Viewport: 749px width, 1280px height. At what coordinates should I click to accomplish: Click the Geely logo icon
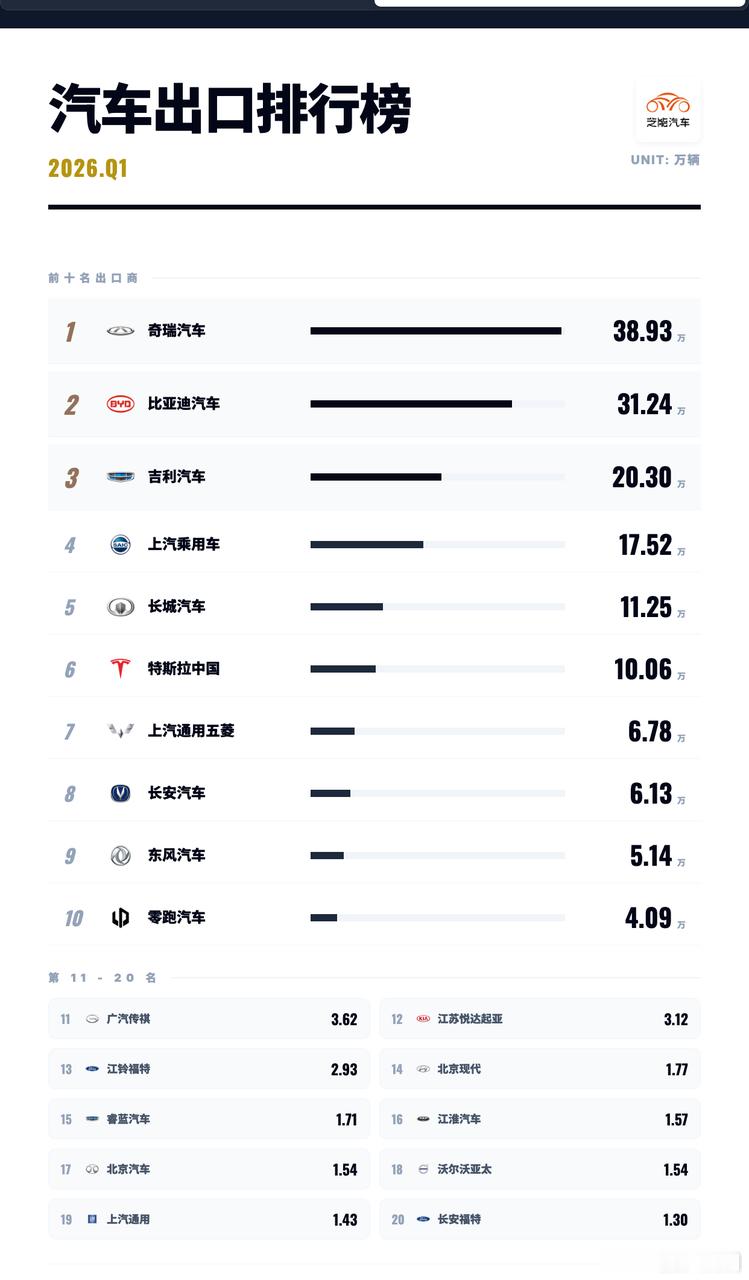120,477
